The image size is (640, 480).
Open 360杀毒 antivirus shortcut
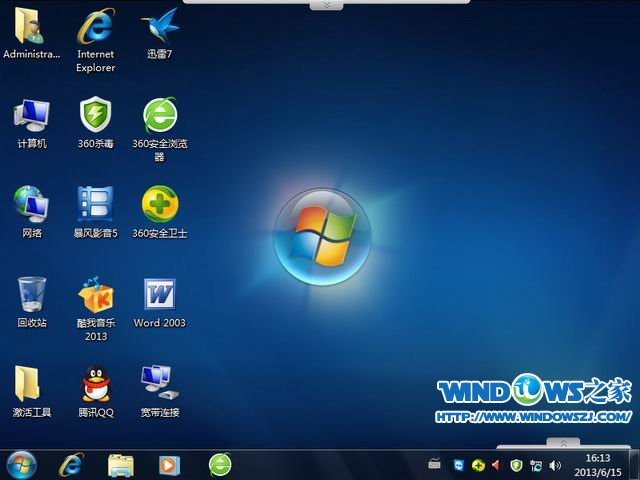point(96,115)
